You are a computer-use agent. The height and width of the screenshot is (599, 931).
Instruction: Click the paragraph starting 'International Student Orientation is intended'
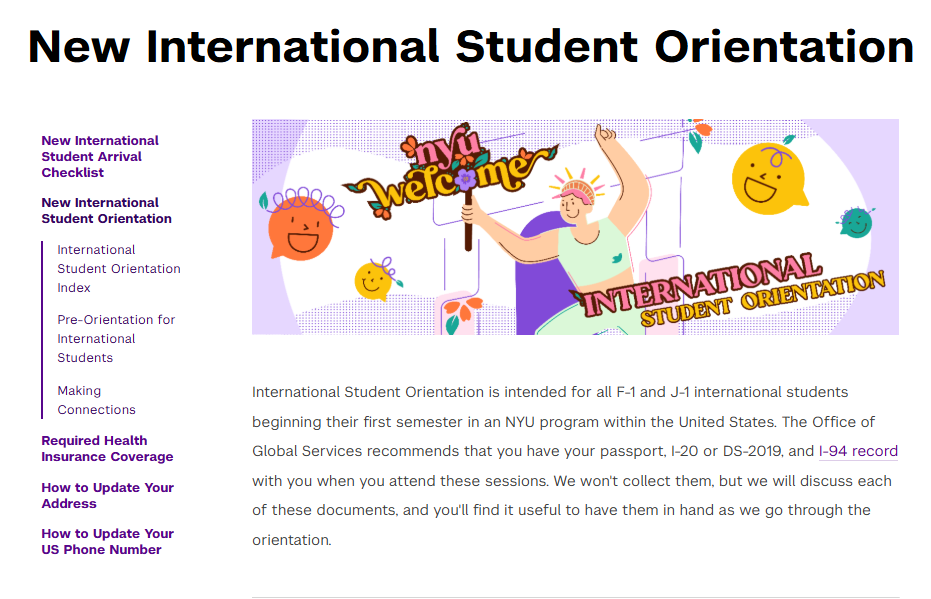[575, 466]
